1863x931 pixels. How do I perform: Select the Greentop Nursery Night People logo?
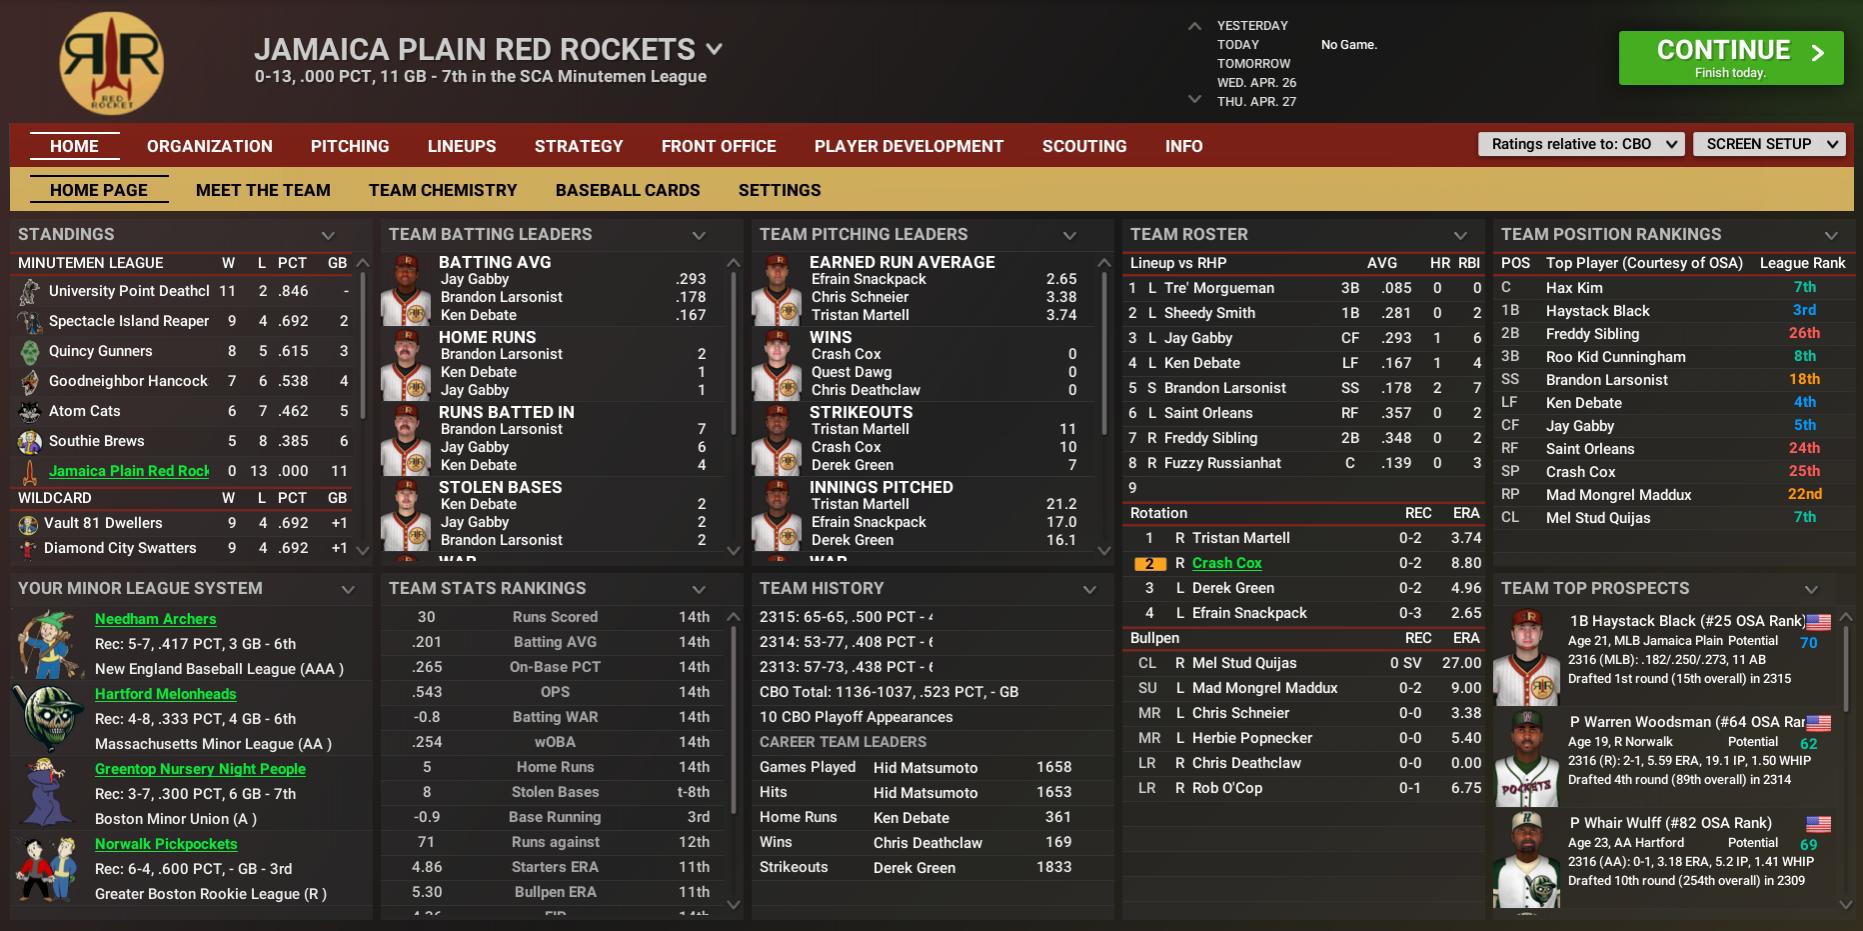(48, 793)
